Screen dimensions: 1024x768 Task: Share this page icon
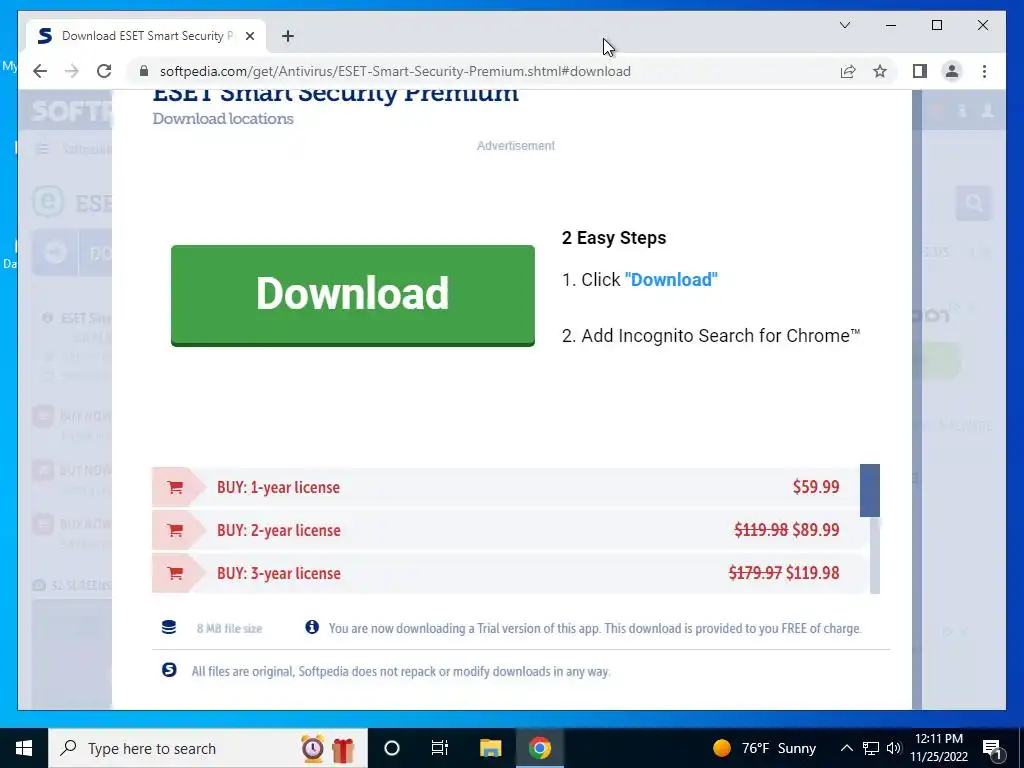[848, 71]
